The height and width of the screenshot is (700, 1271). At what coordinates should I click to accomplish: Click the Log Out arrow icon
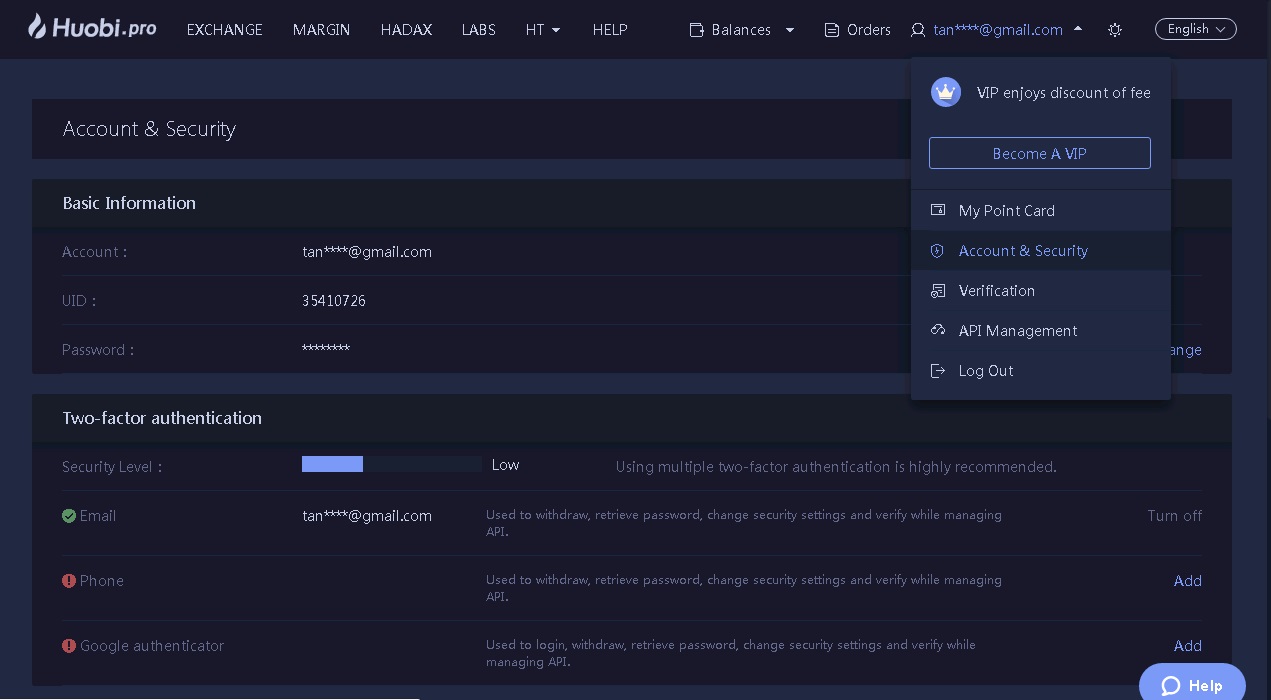click(938, 371)
